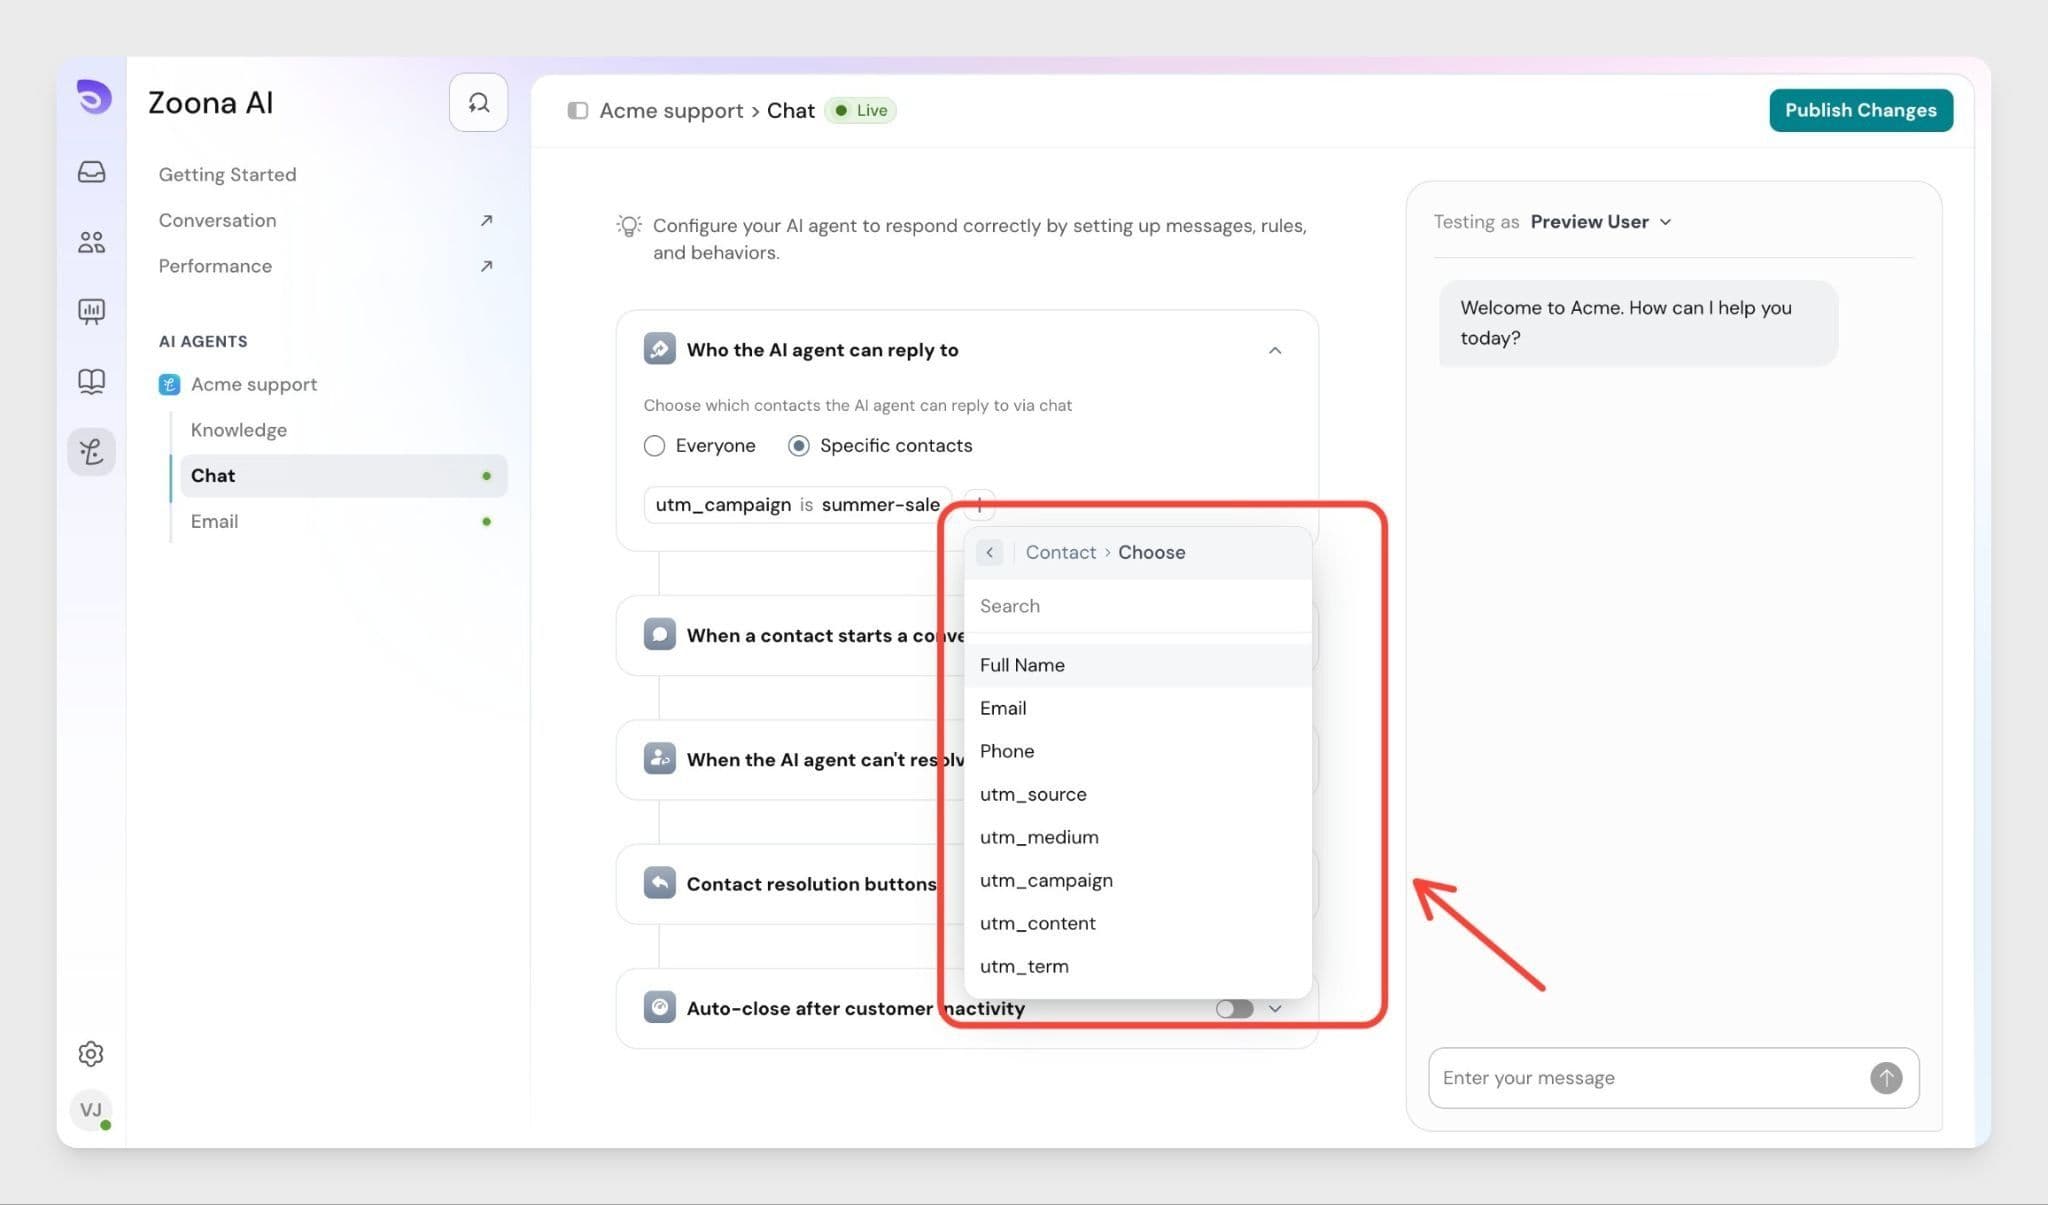Select Chat under Acme support
The height and width of the screenshot is (1205, 2048).
click(x=343, y=476)
